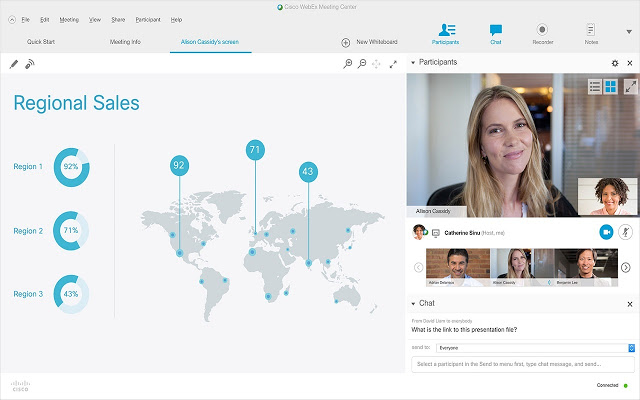Click the 92 map pin marker
Image resolution: width=640 pixels, height=400 pixels.
pos(179,165)
